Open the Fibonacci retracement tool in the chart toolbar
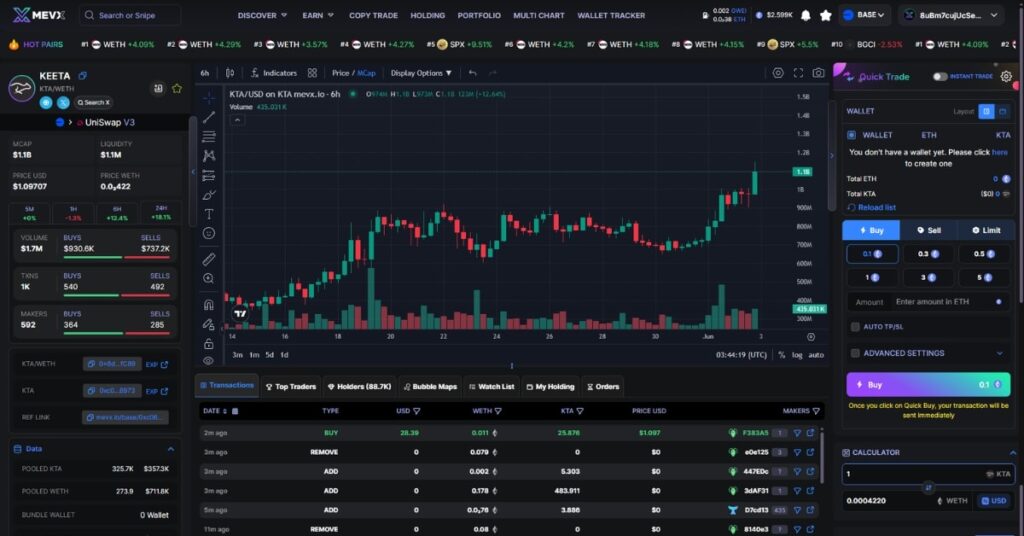This screenshot has height=536, width=1024. point(209,136)
